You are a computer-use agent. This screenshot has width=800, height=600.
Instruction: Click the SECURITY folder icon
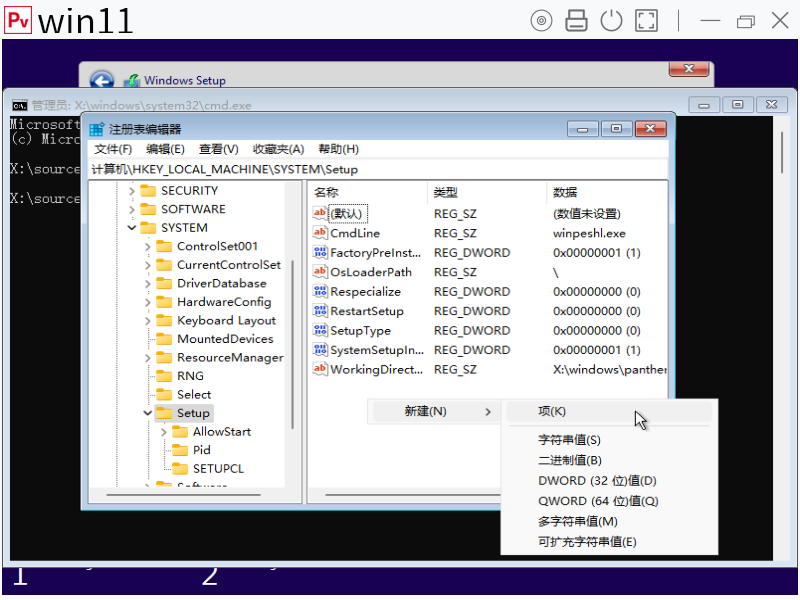point(148,191)
